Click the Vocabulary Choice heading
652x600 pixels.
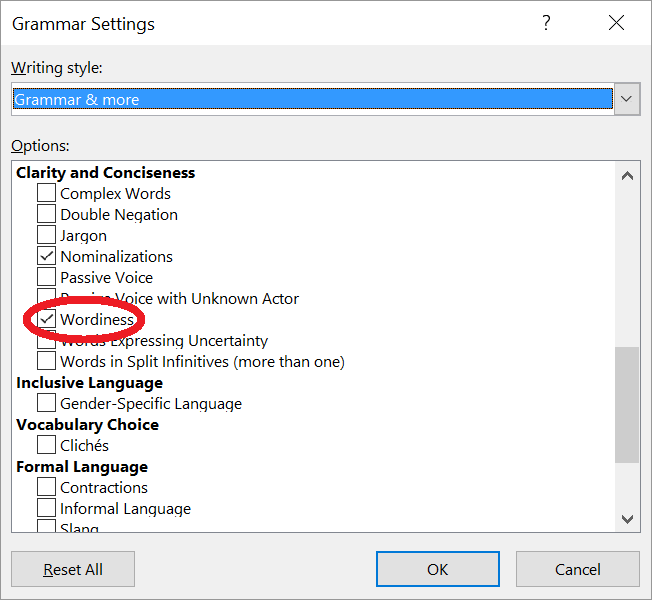click(x=87, y=425)
